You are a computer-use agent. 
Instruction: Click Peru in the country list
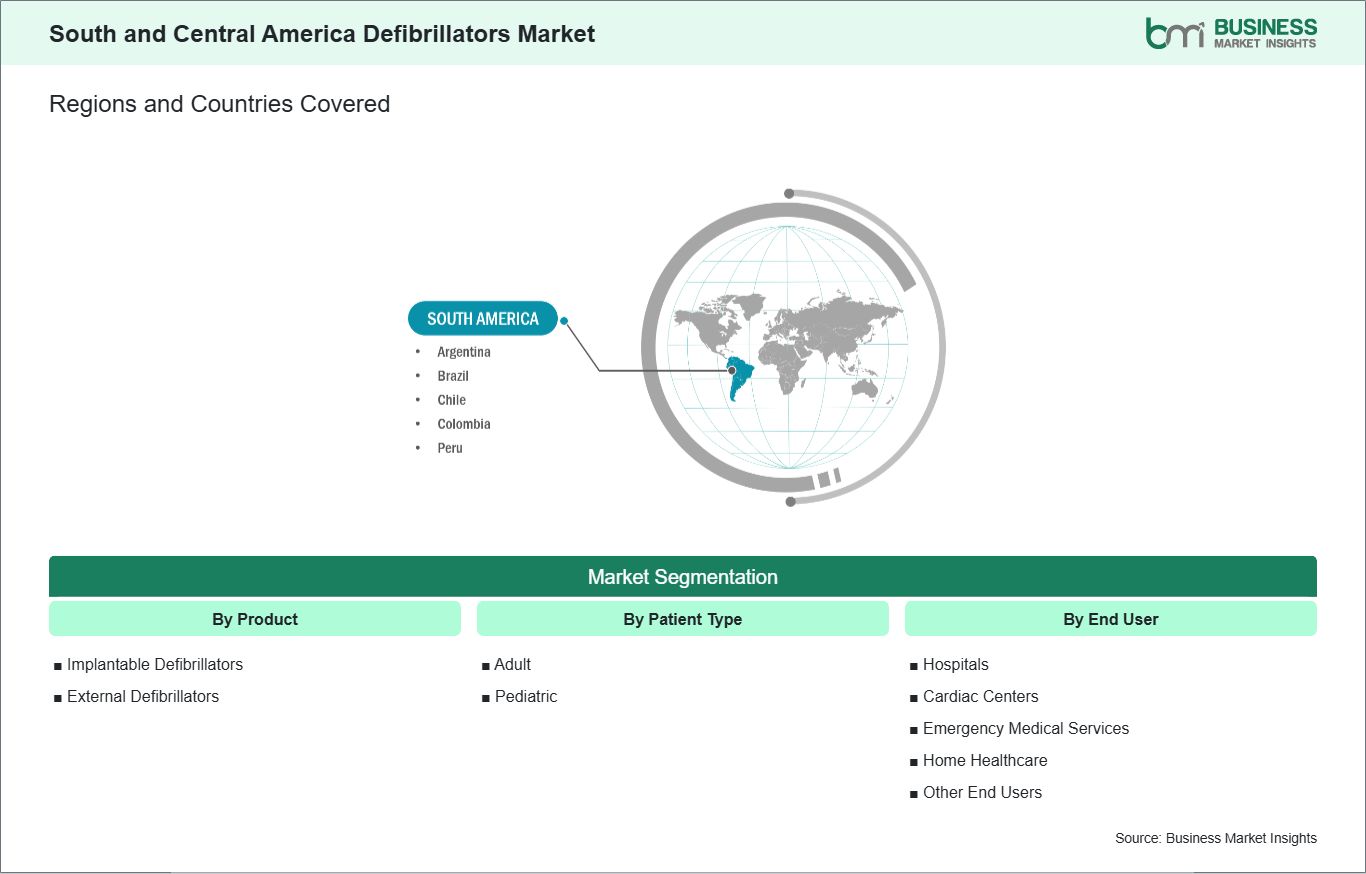pos(450,448)
